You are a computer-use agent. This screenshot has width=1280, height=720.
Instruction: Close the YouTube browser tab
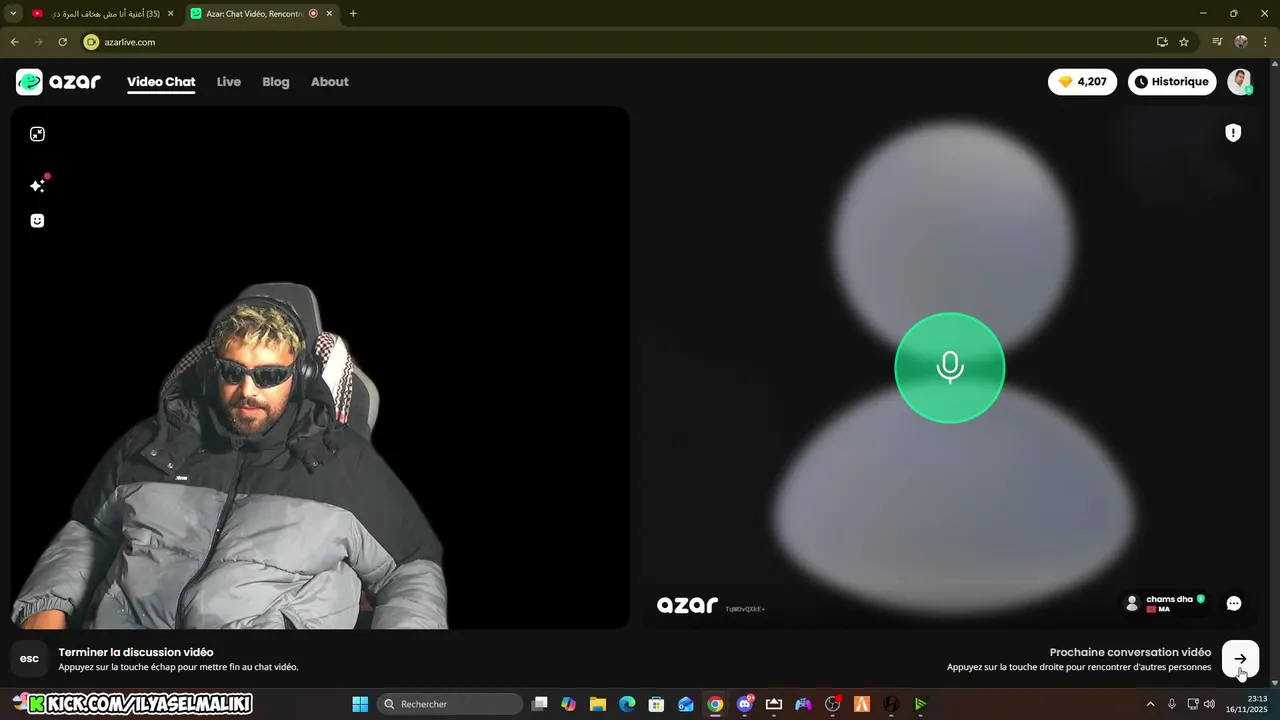coord(171,14)
